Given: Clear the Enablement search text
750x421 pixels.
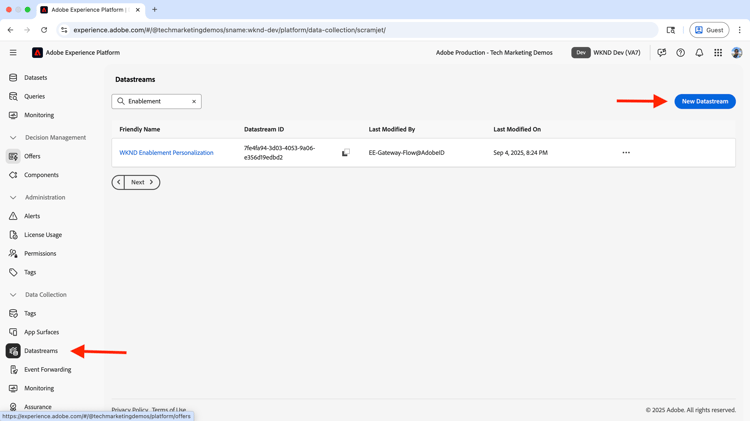Looking at the screenshot, I should click(194, 101).
